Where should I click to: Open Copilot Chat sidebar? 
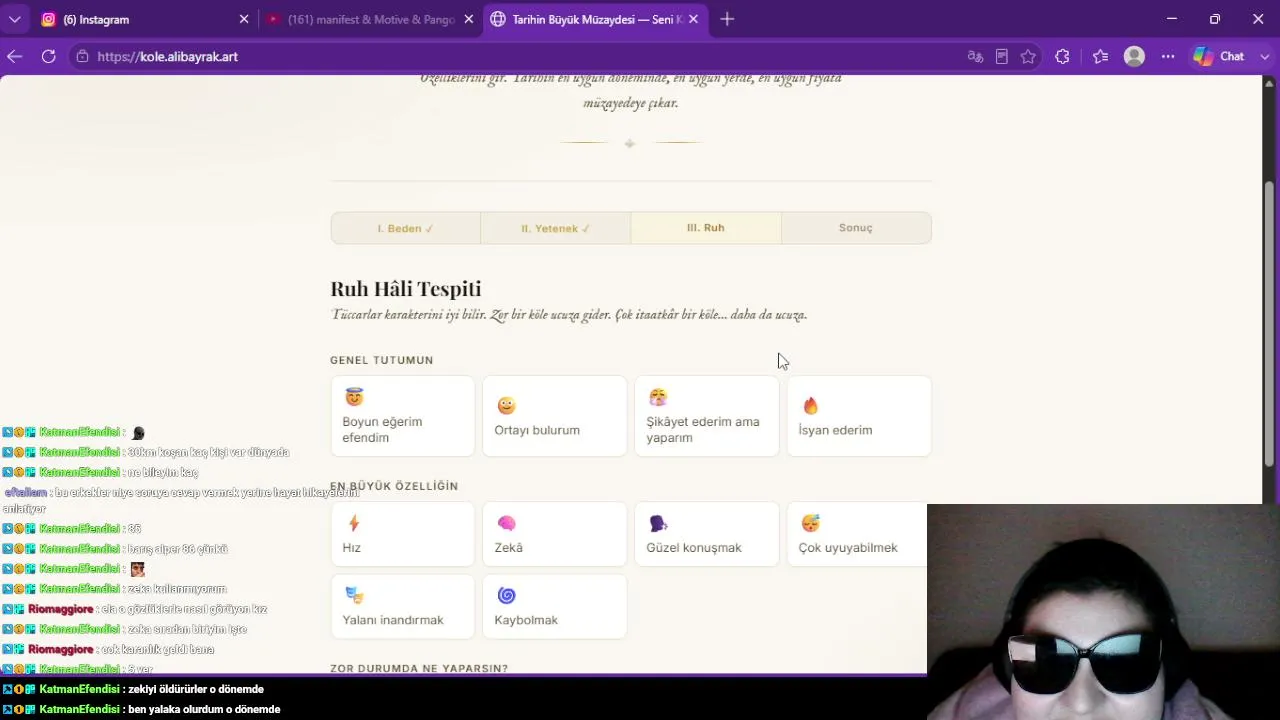tap(1219, 57)
